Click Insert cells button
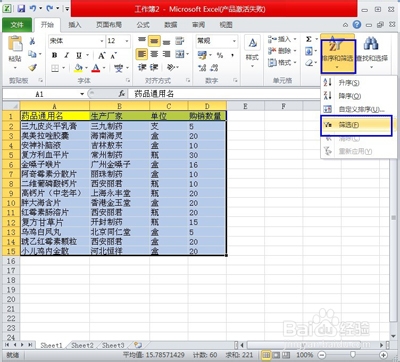Image resolution: width=400 pixels, height=362 pixels. click(x=282, y=39)
